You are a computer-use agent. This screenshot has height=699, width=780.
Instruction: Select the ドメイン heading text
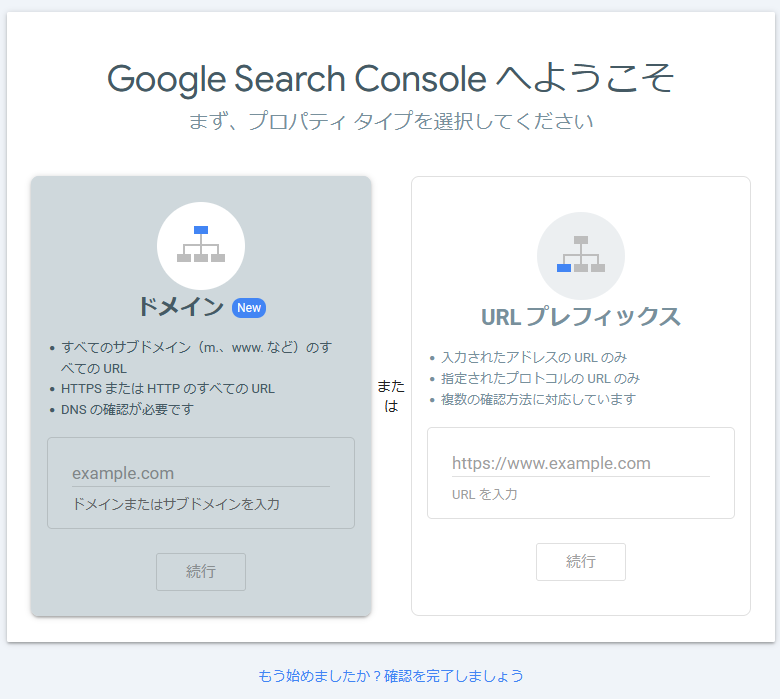181,306
